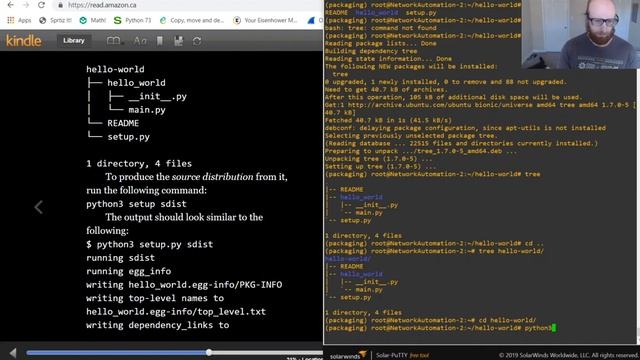Click 'python3 setup sdist' book text
The width and height of the screenshot is (640, 360).
point(136,204)
